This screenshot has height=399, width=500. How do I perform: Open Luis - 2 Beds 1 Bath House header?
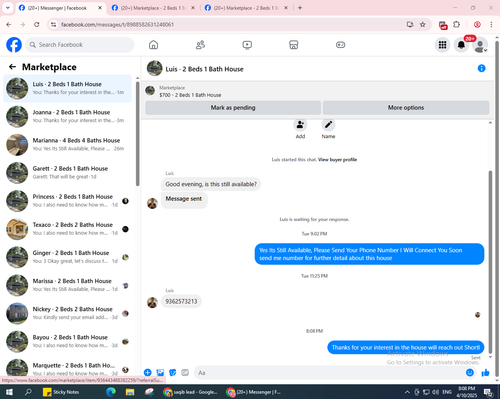pyautogui.click(x=204, y=69)
